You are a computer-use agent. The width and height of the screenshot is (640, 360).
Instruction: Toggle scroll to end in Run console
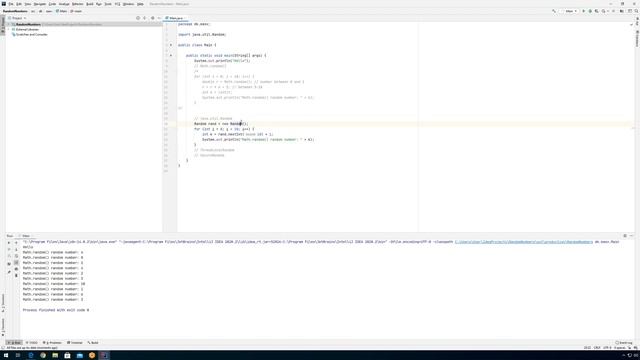click(x=16, y=262)
